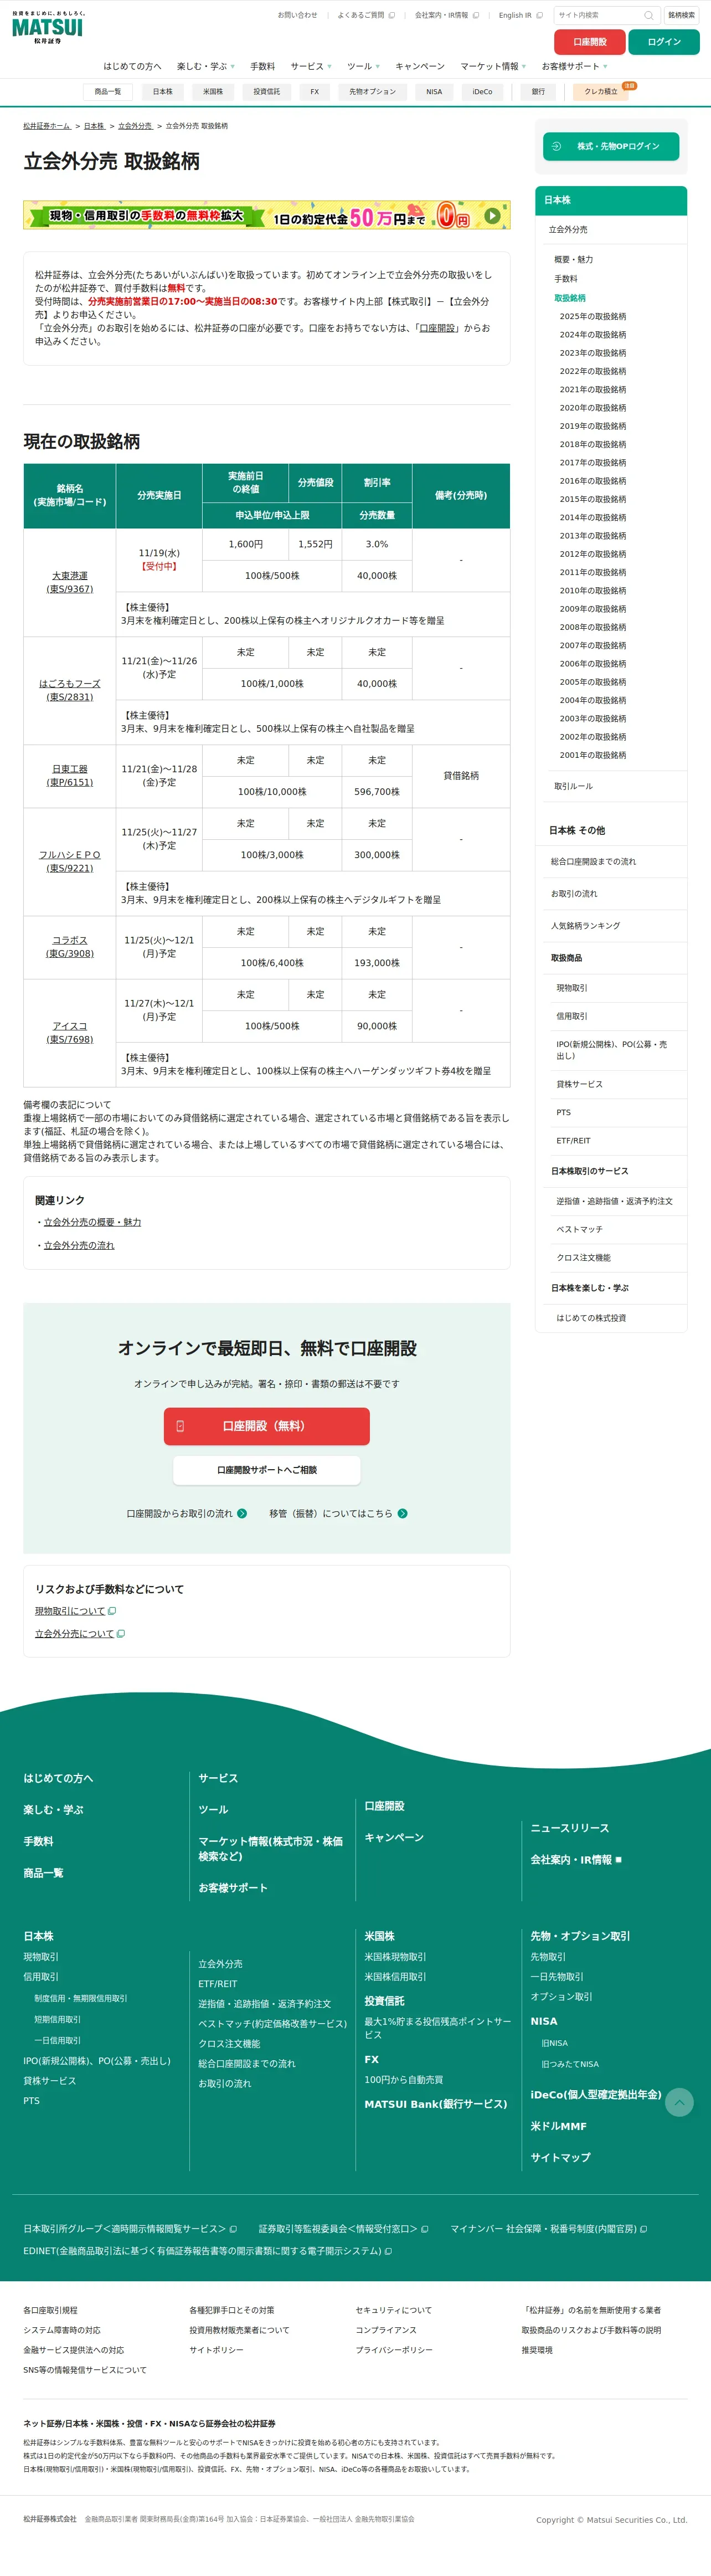Viewport: 711px width, 2576px height.
Task: Click the smartphone icon in the 口座開設(無料) button
Action: click(x=180, y=1426)
